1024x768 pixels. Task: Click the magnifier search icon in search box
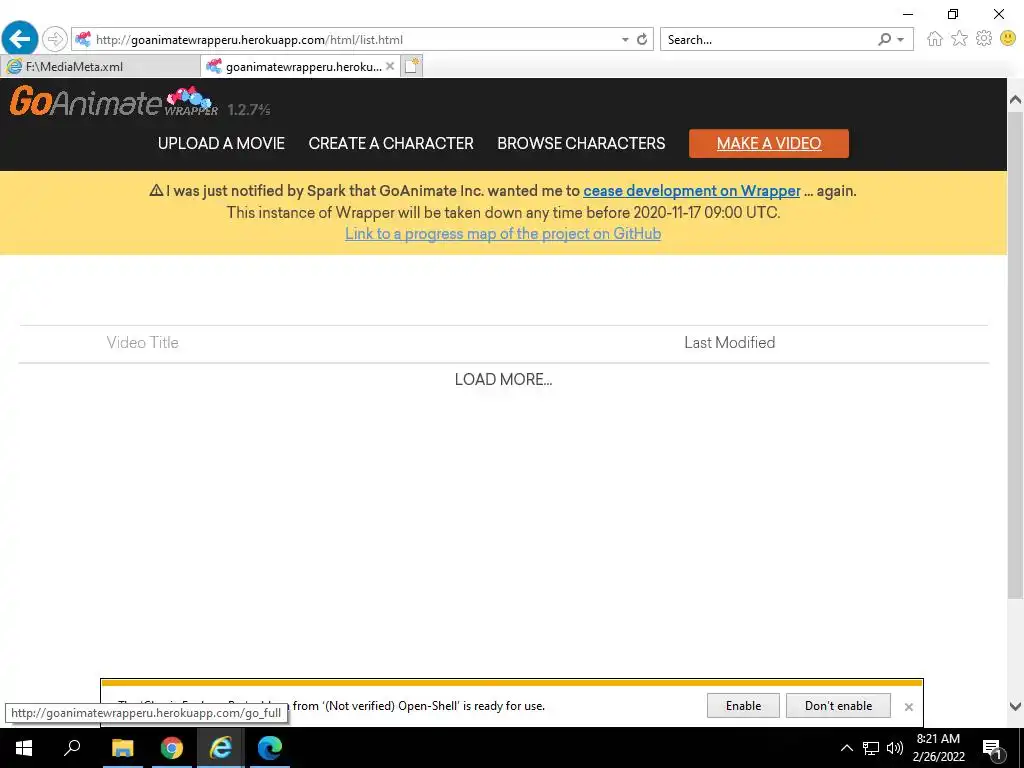point(884,39)
